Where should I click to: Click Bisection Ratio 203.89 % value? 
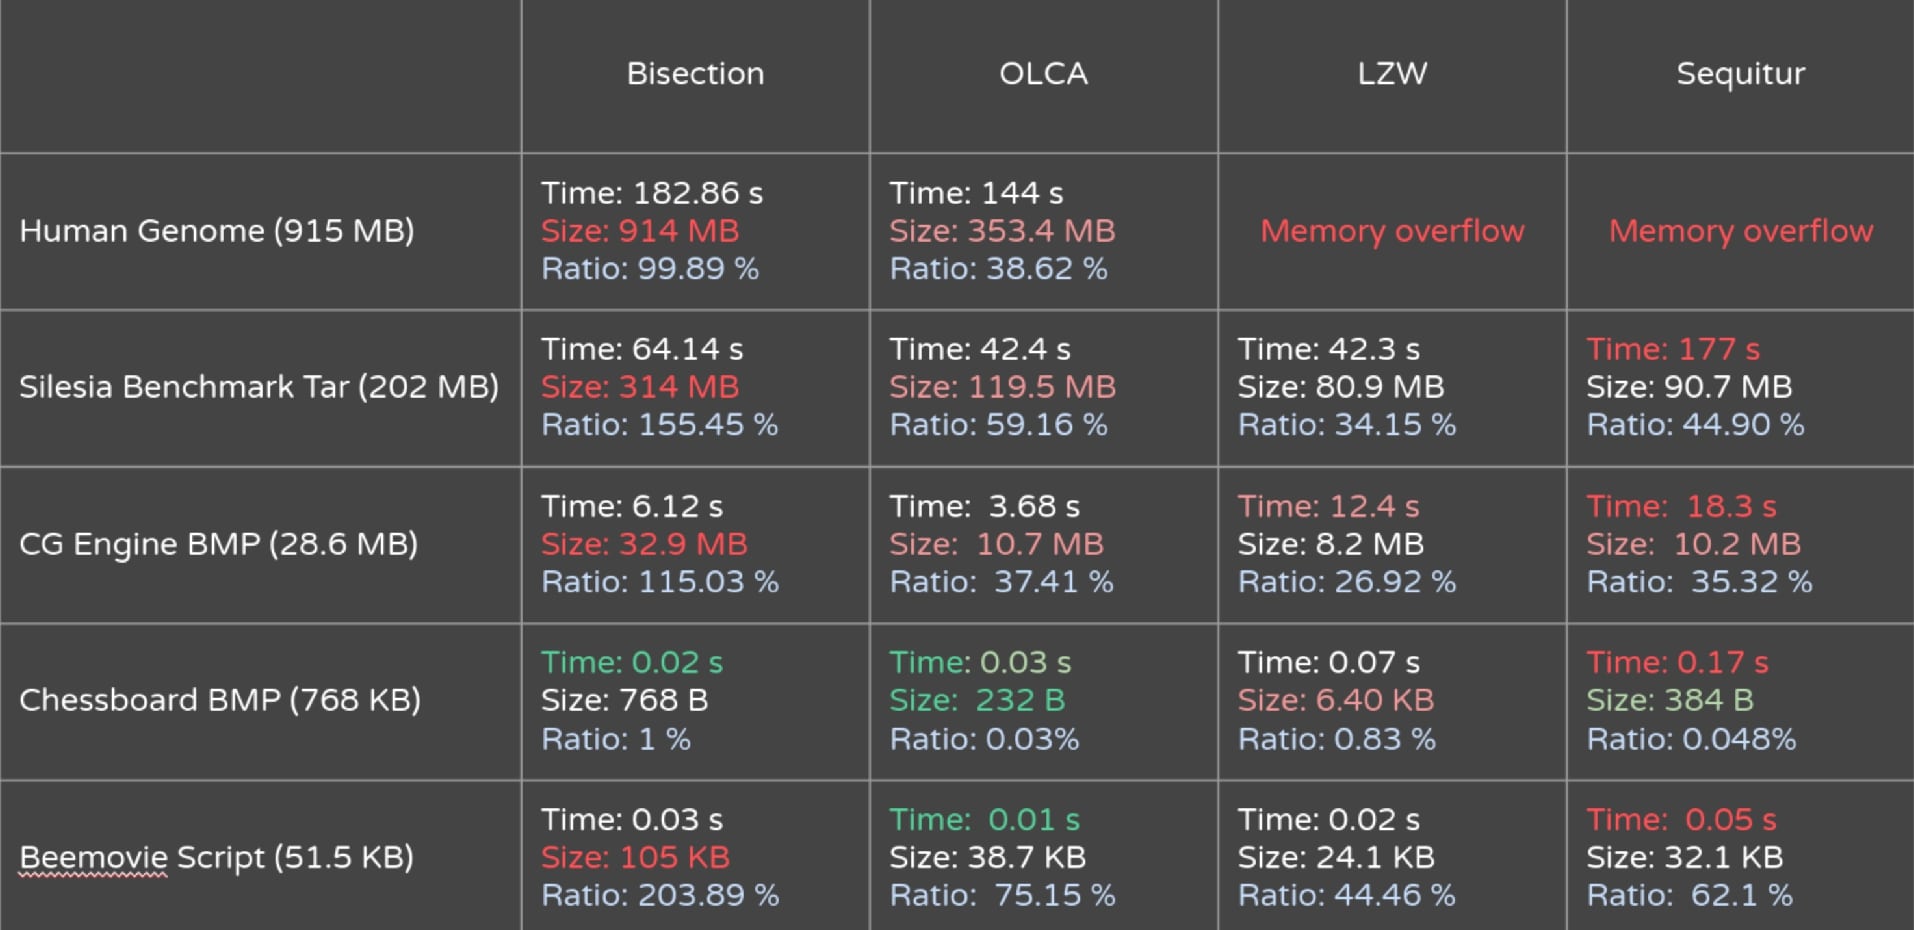point(660,895)
